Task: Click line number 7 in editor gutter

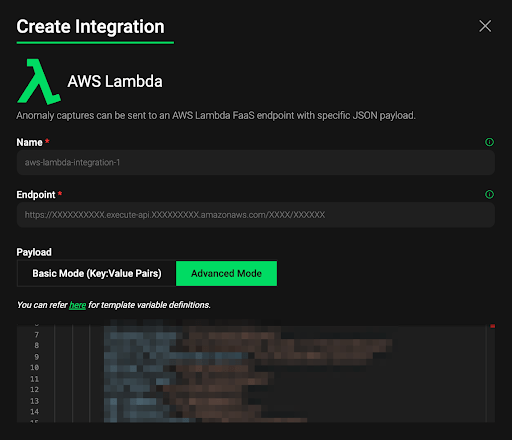Action: coord(37,335)
